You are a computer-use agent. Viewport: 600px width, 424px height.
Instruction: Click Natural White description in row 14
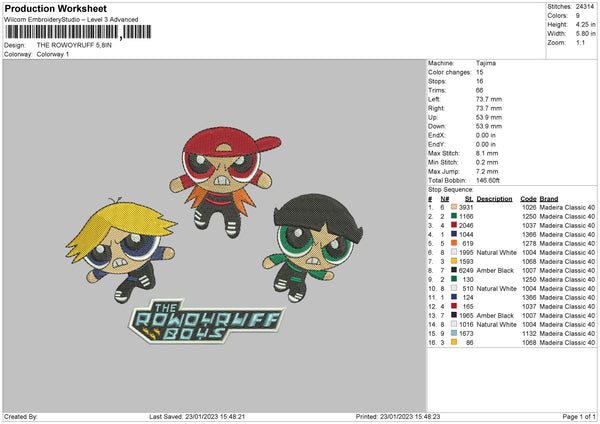tap(496, 325)
